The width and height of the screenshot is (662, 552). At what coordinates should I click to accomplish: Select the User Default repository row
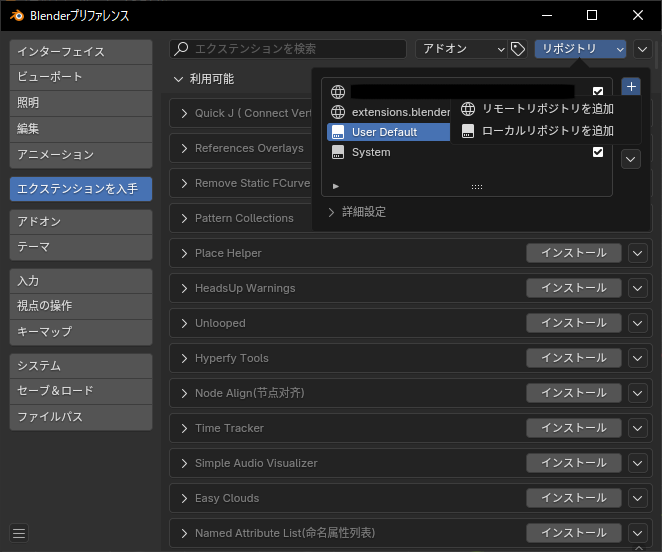388,132
